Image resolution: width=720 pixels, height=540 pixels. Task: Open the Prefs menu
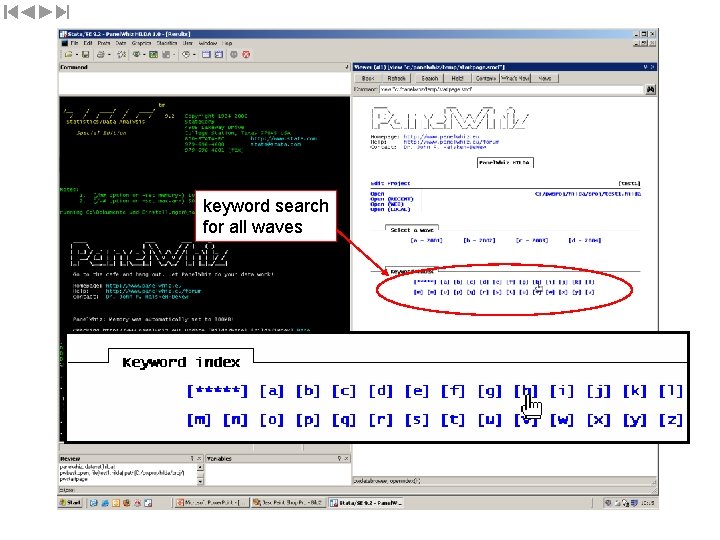pyautogui.click(x=104, y=43)
